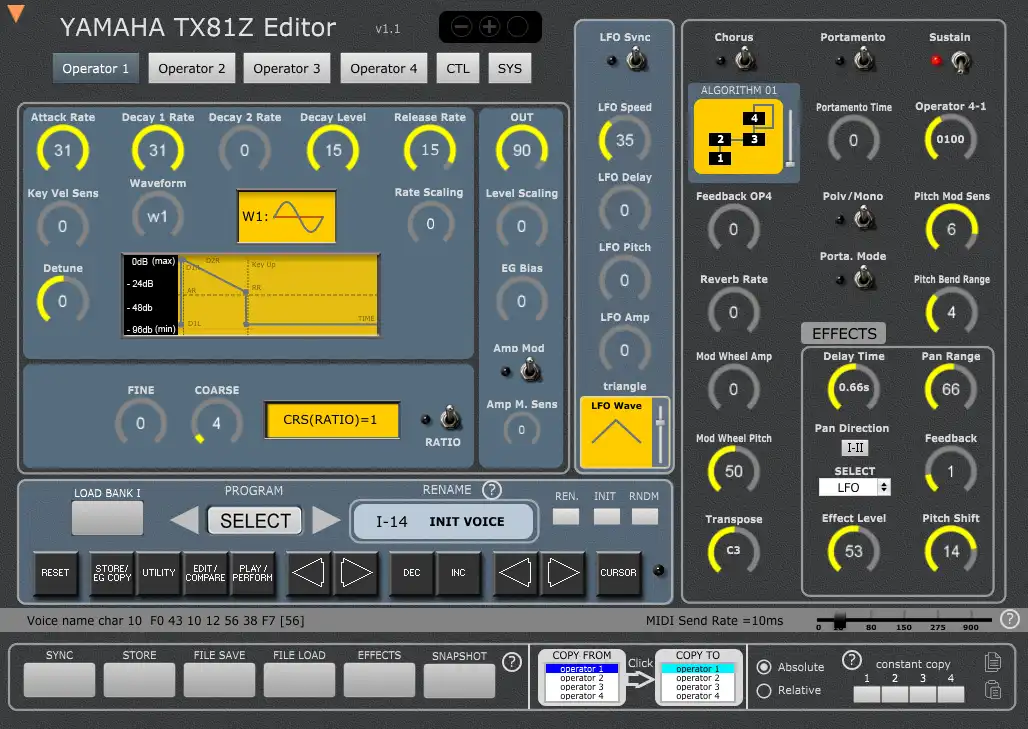Open the SYS tab
1028x729 pixels.
[509, 68]
